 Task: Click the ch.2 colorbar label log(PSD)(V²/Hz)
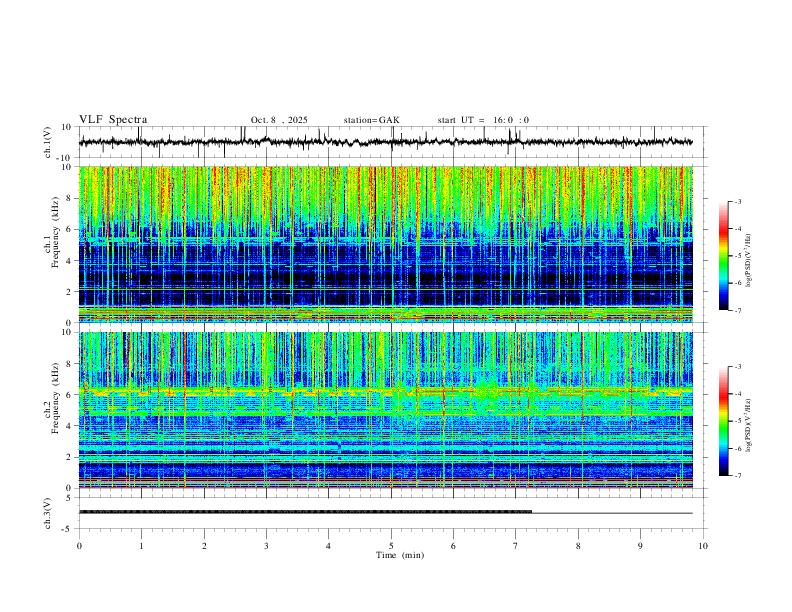click(749, 425)
